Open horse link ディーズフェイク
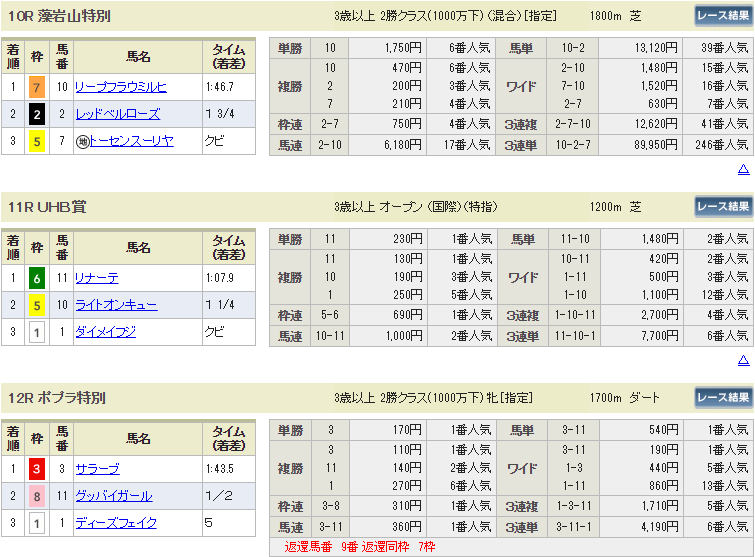755x557 pixels. coord(116,523)
